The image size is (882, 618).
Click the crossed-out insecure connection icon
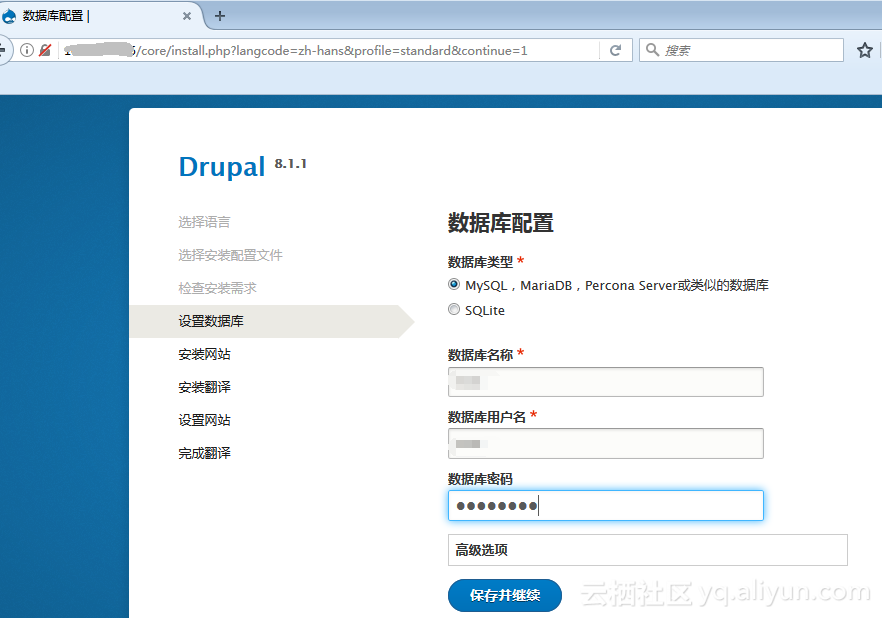45,51
